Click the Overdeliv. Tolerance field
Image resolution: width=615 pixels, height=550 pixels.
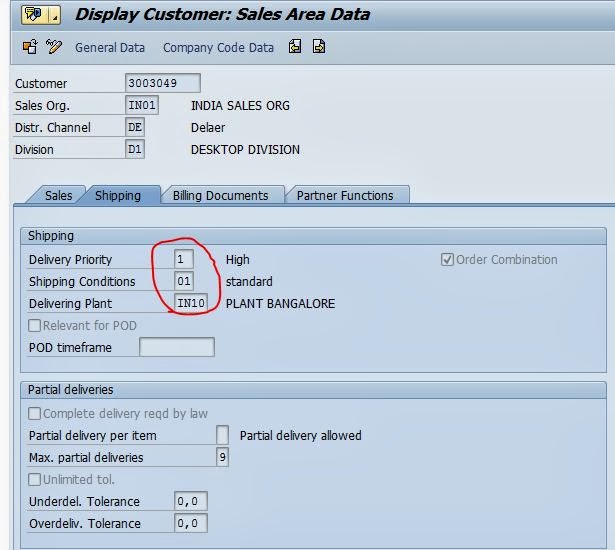coord(191,523)
